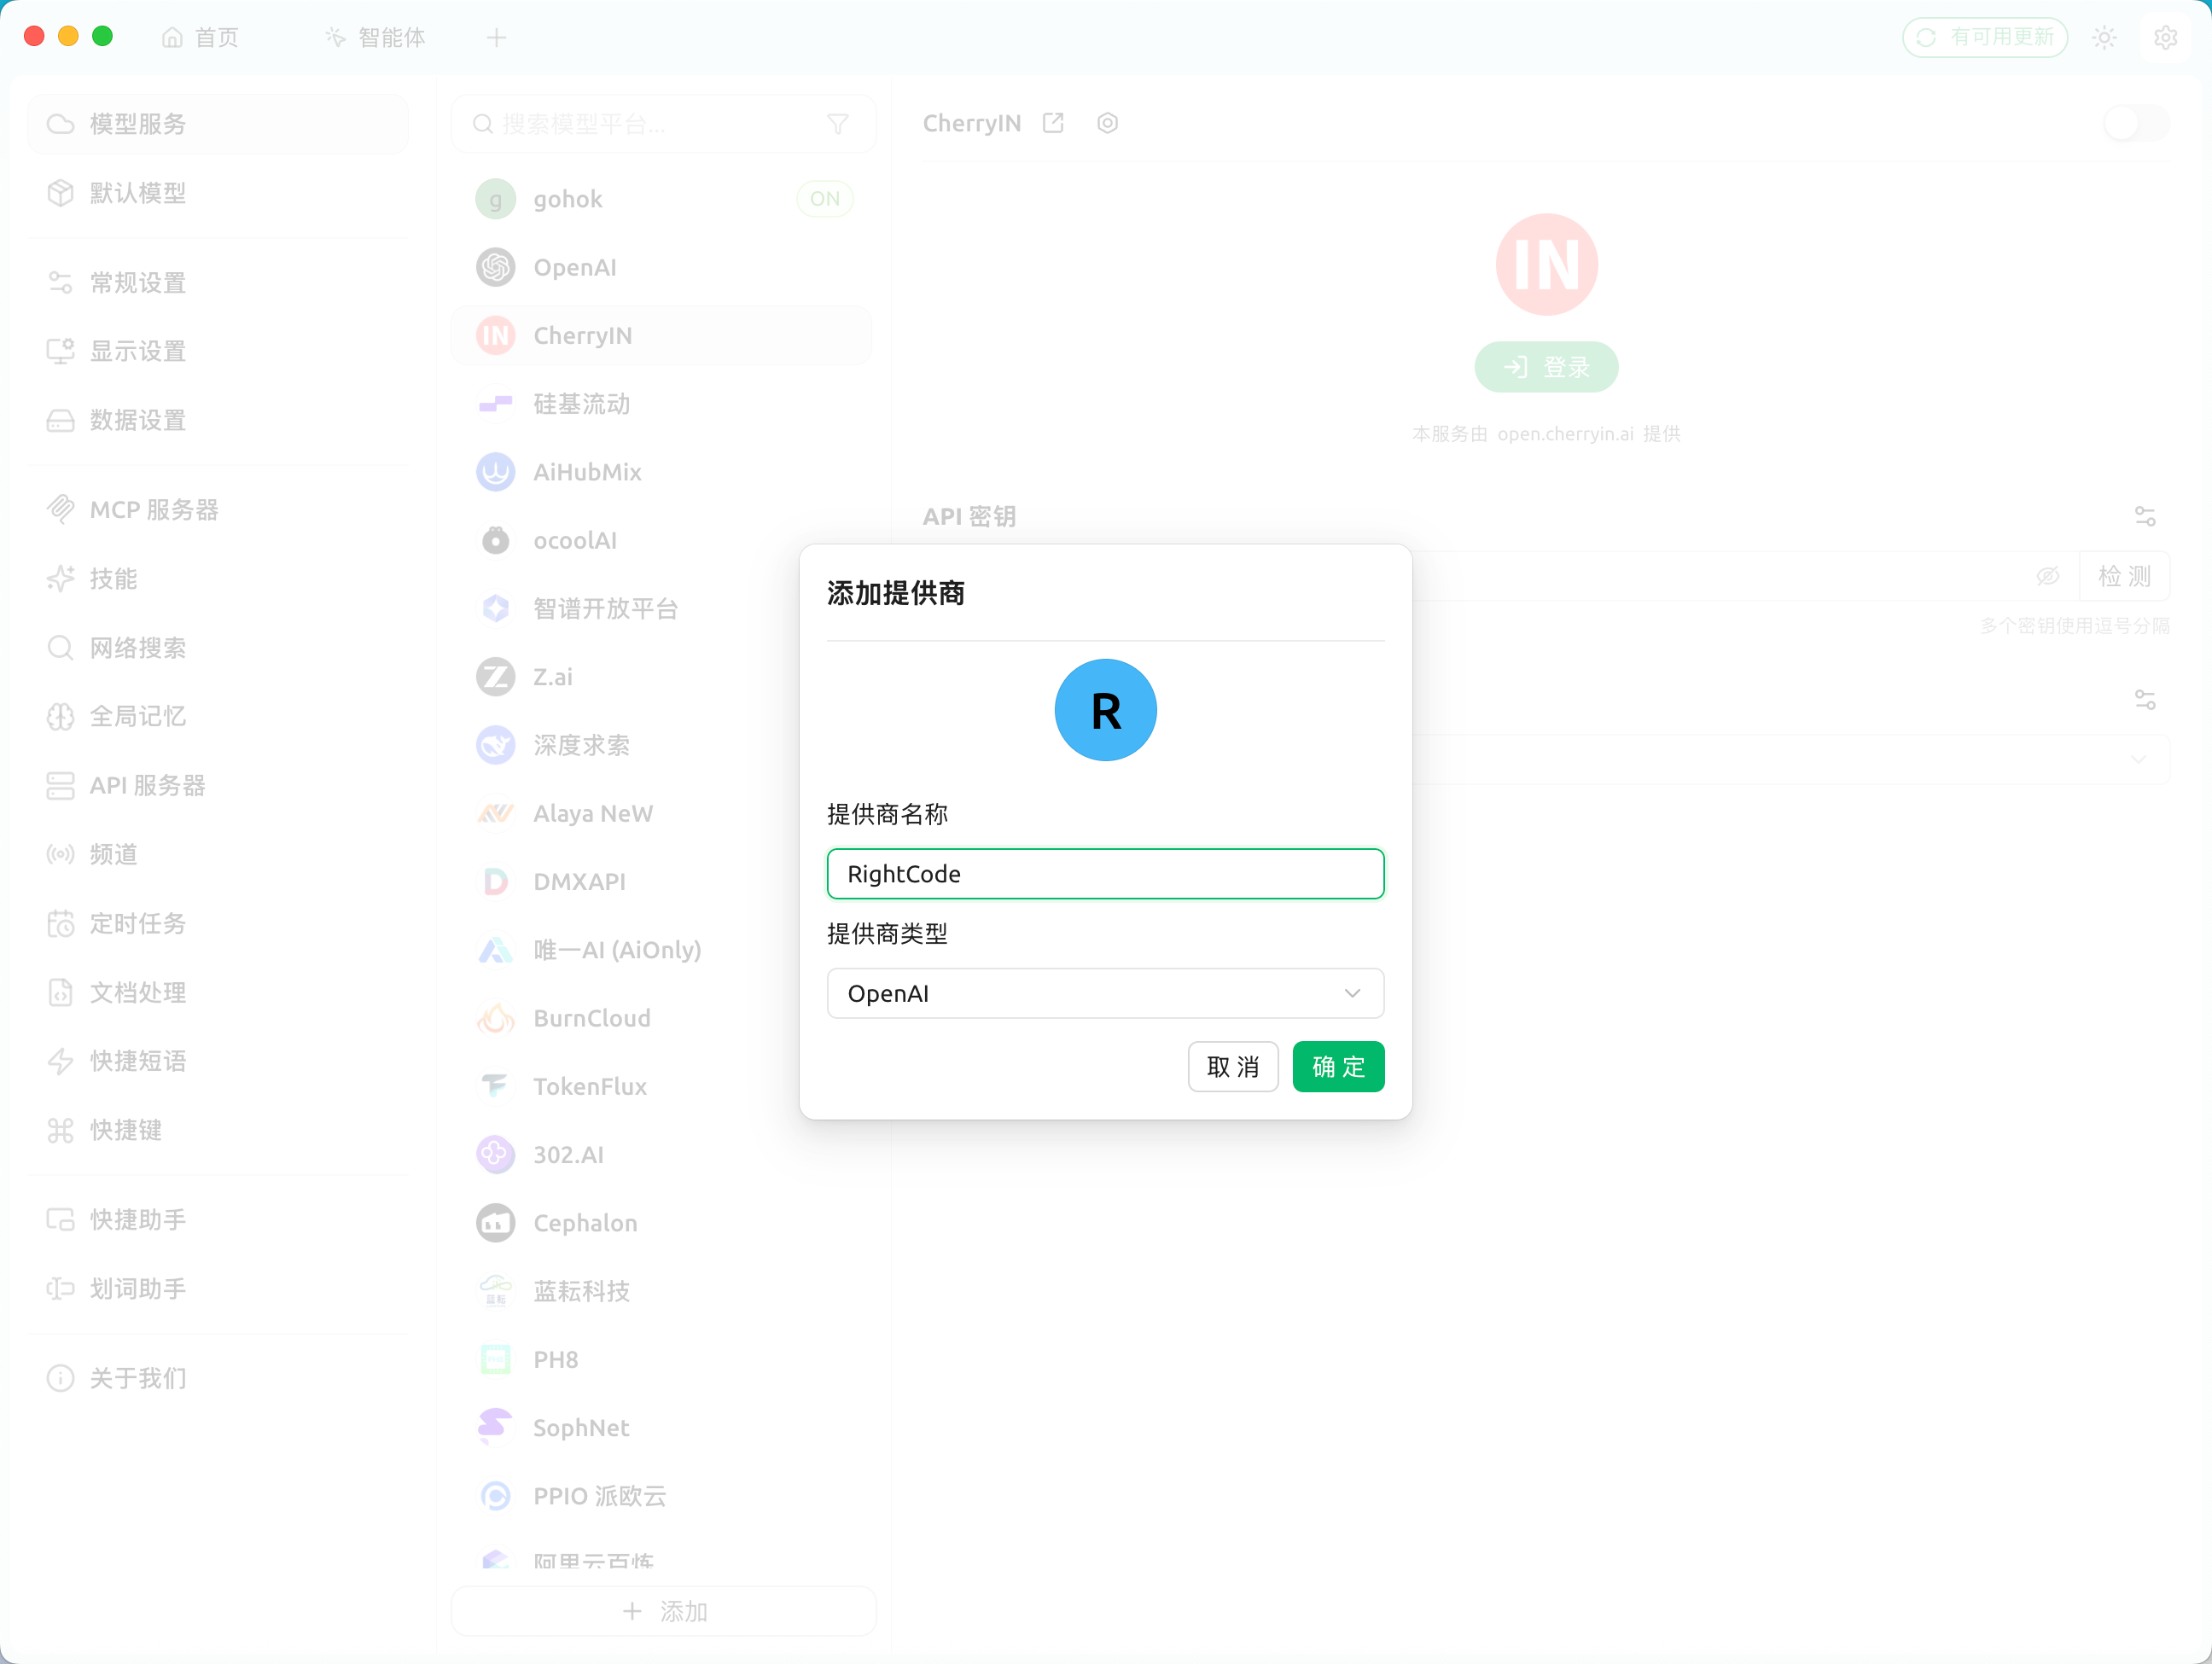Click the search model platform field
Screen dimensions: 2212x1664
pyautogui.click(x=662, y=124)
